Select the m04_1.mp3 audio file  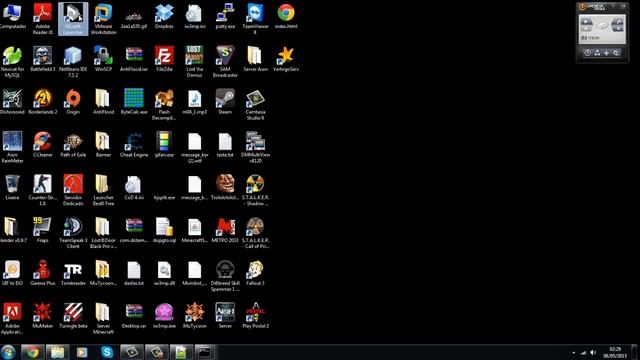[x=195, y=102]
